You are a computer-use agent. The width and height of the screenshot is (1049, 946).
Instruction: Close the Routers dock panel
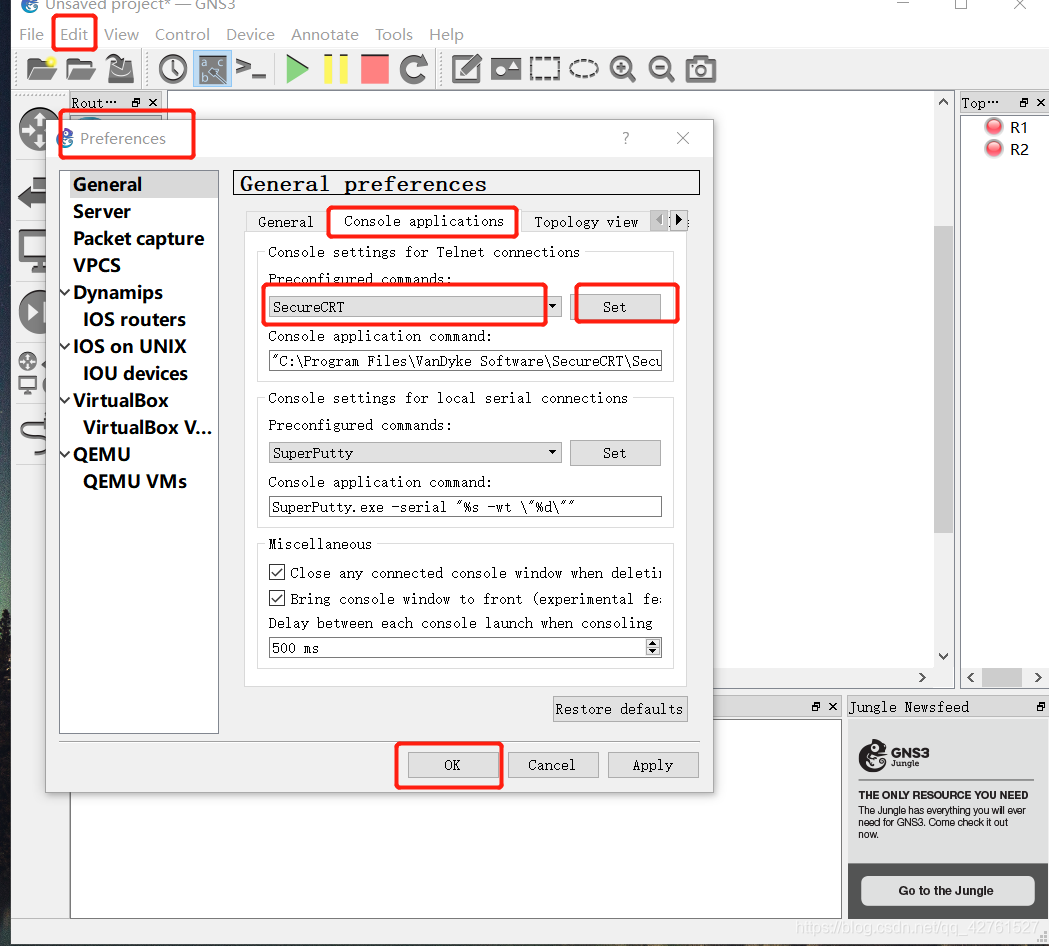point(153,102)
